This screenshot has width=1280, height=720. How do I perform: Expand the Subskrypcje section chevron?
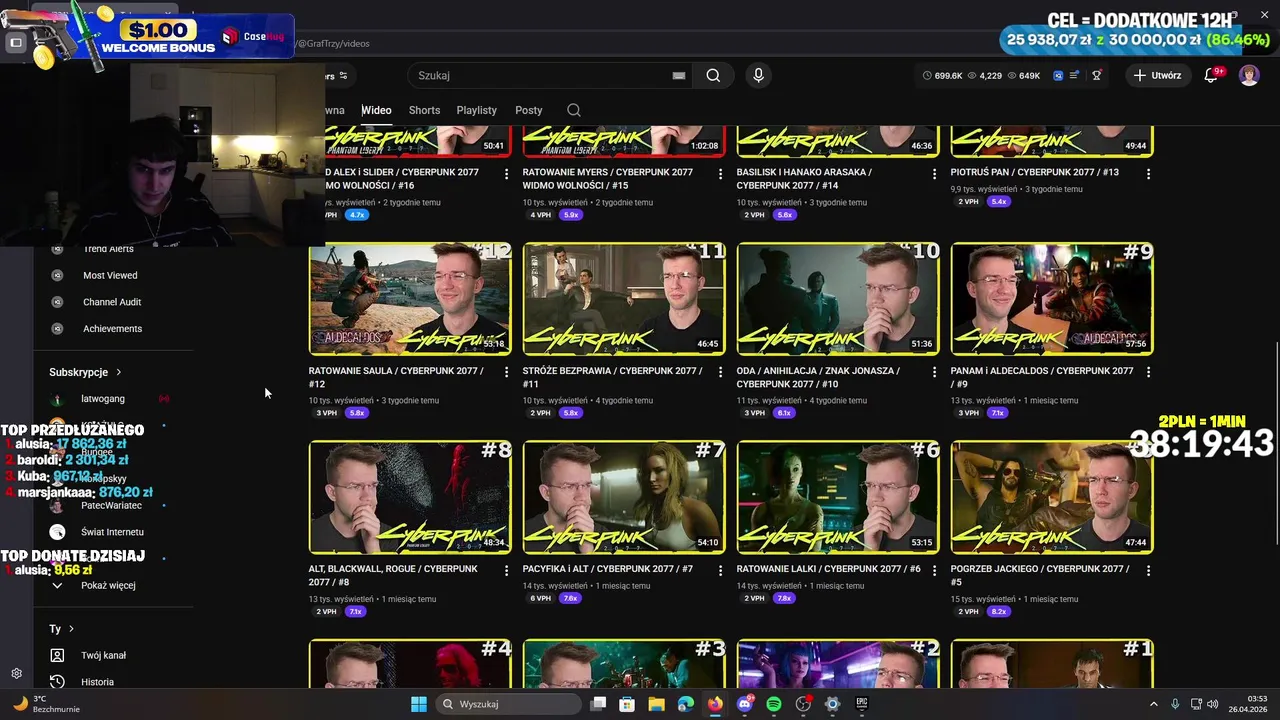pos(118,372)
